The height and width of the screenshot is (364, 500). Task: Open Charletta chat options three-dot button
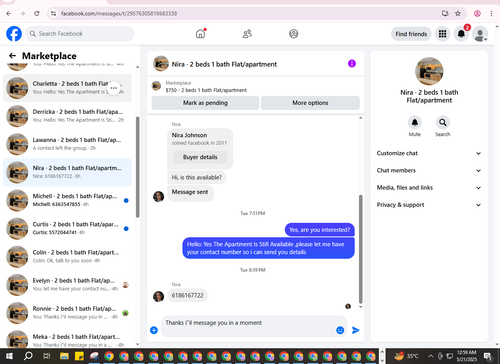pos(114,88)
